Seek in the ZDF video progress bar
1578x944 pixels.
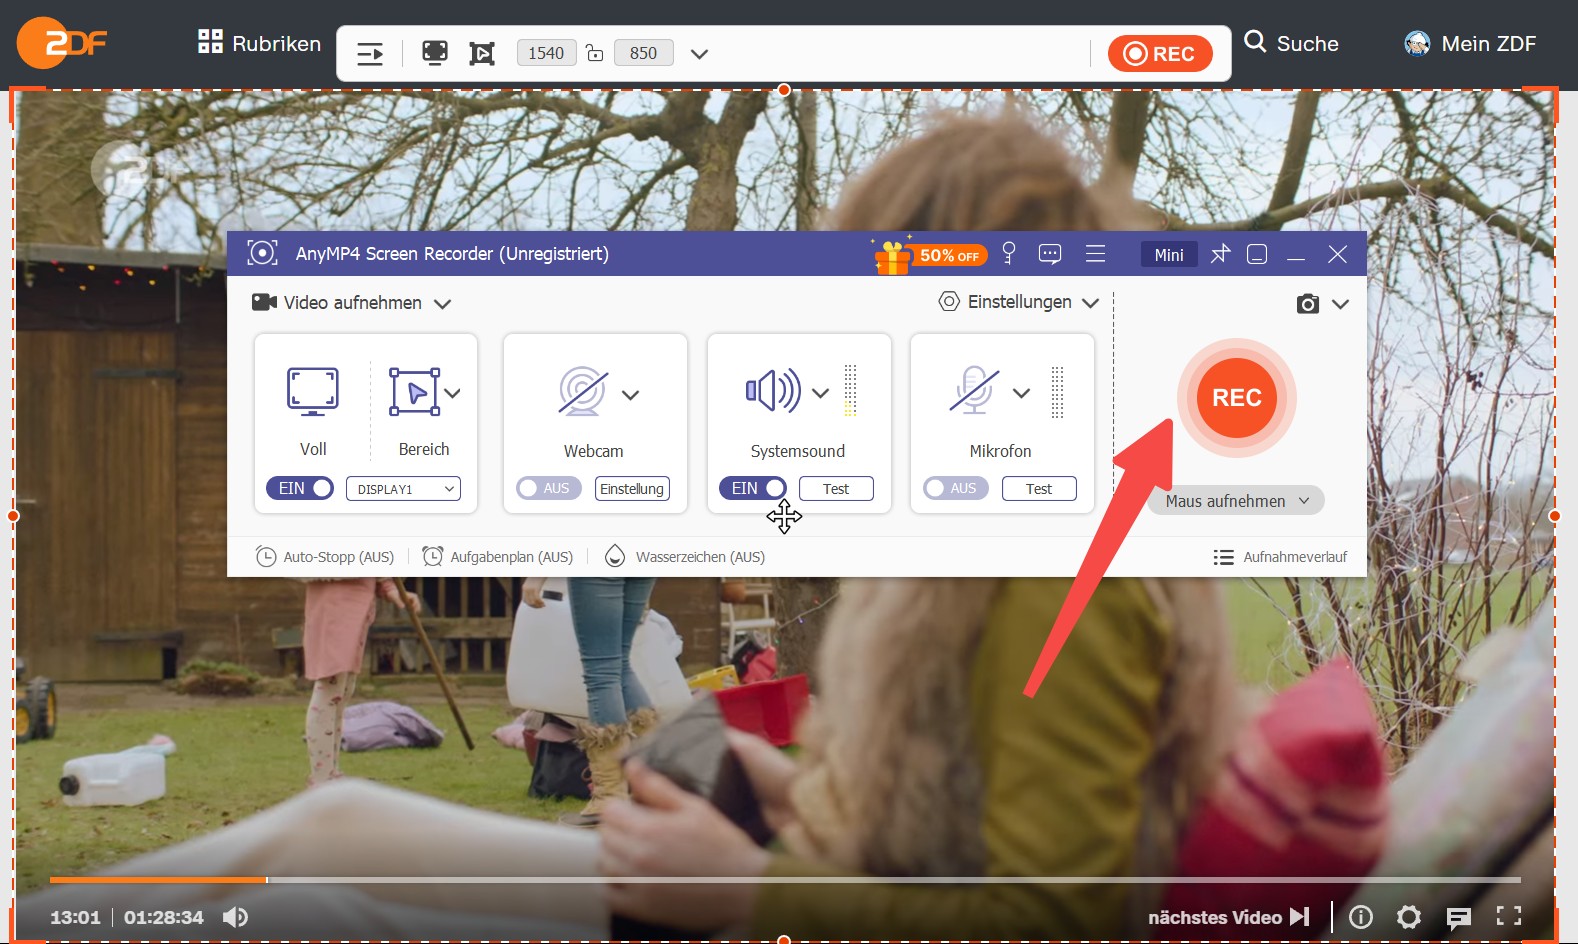pos(785,880)
